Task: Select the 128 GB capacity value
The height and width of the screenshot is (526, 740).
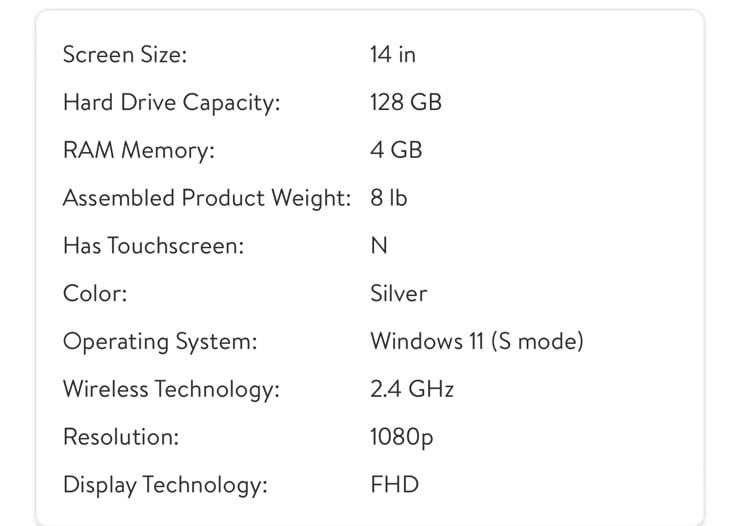Action: 406,102
